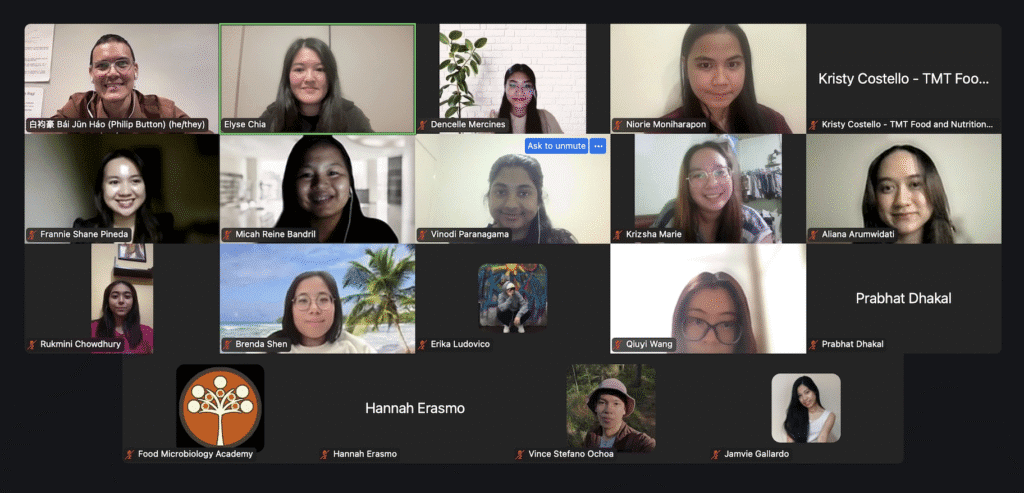Click muted mic icon beside Jamvie Gallardo
1024x493 pixels.
click(x=716, y=454)
